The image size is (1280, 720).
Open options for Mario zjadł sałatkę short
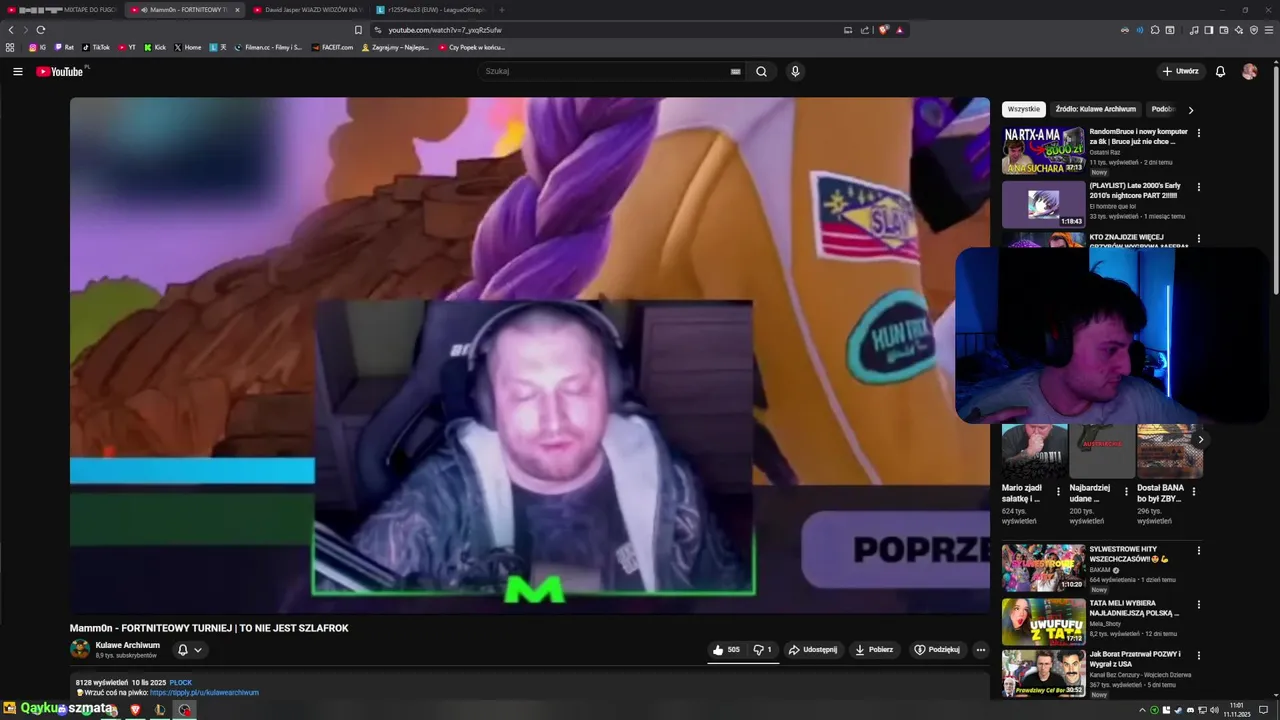coord(1058,492)
